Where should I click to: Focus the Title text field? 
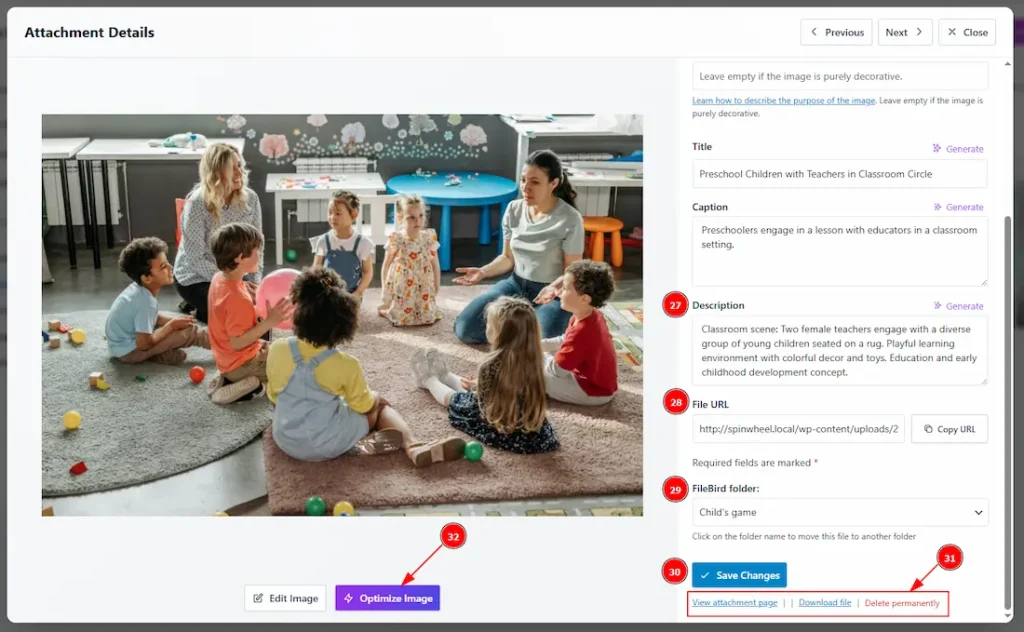coord(840,174)
